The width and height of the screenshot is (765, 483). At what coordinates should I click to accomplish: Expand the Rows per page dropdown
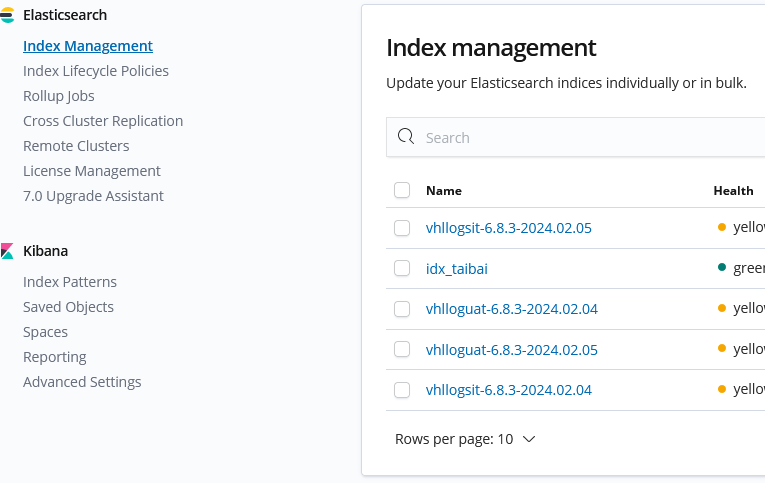tap(465, 439)
